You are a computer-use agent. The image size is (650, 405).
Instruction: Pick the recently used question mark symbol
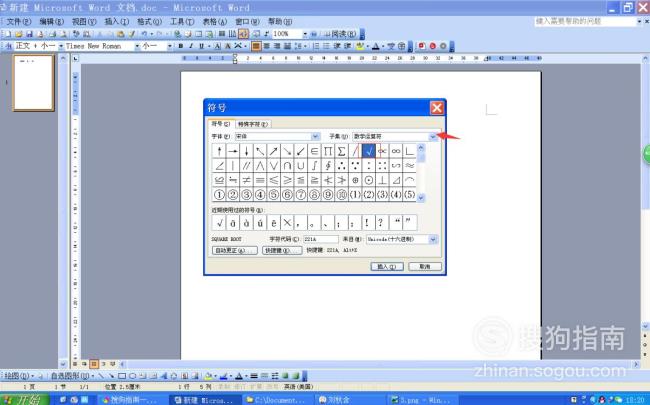381,223
